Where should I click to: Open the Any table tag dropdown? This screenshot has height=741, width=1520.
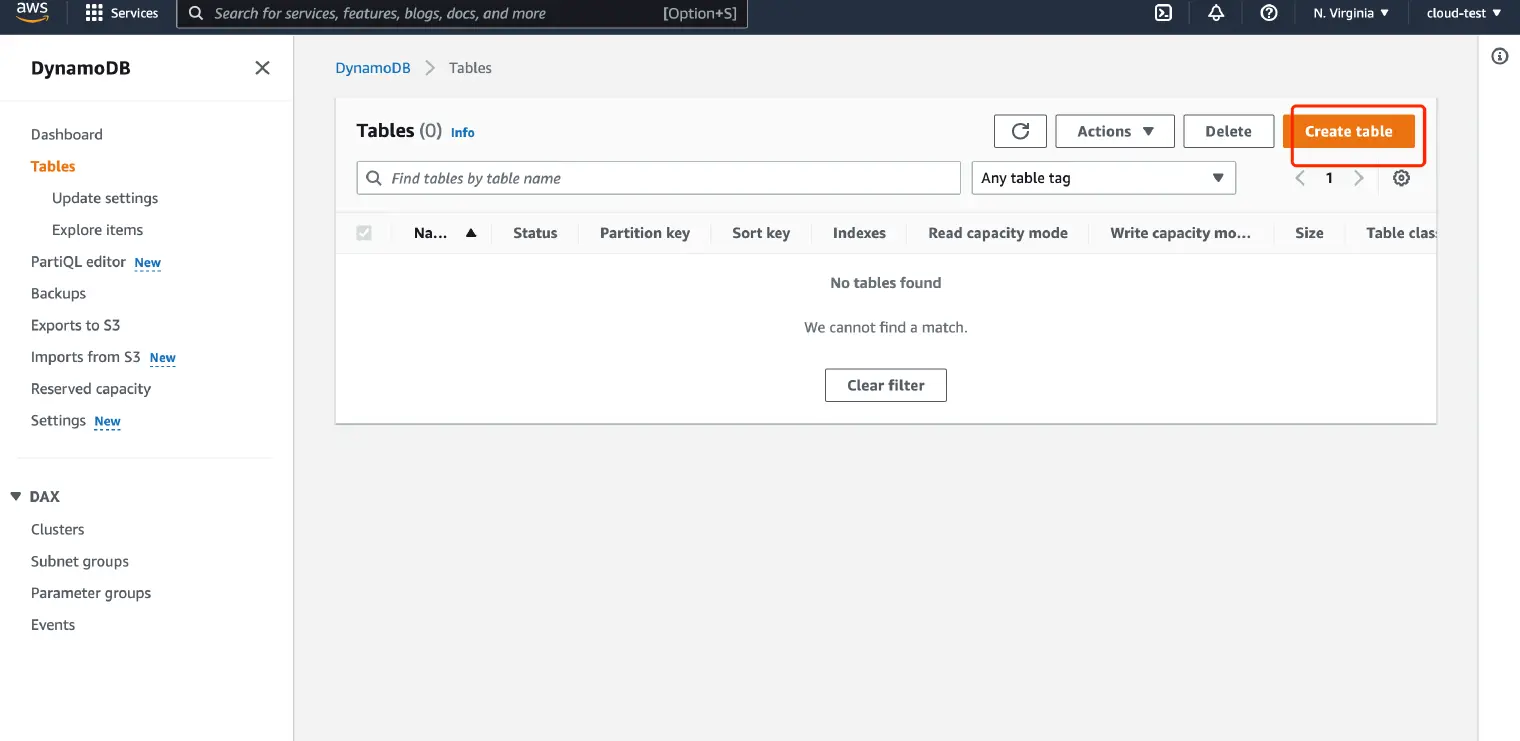click(x=1103, y=178)
